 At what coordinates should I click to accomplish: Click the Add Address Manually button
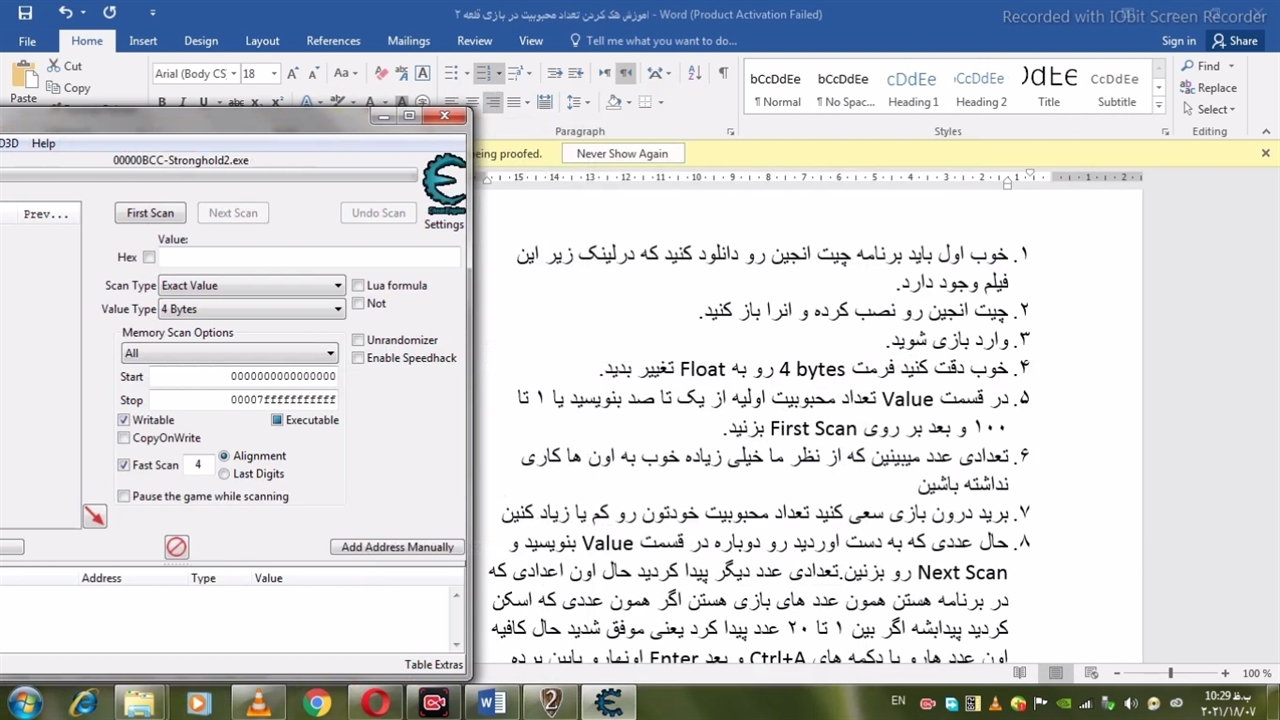coord(397,547)
